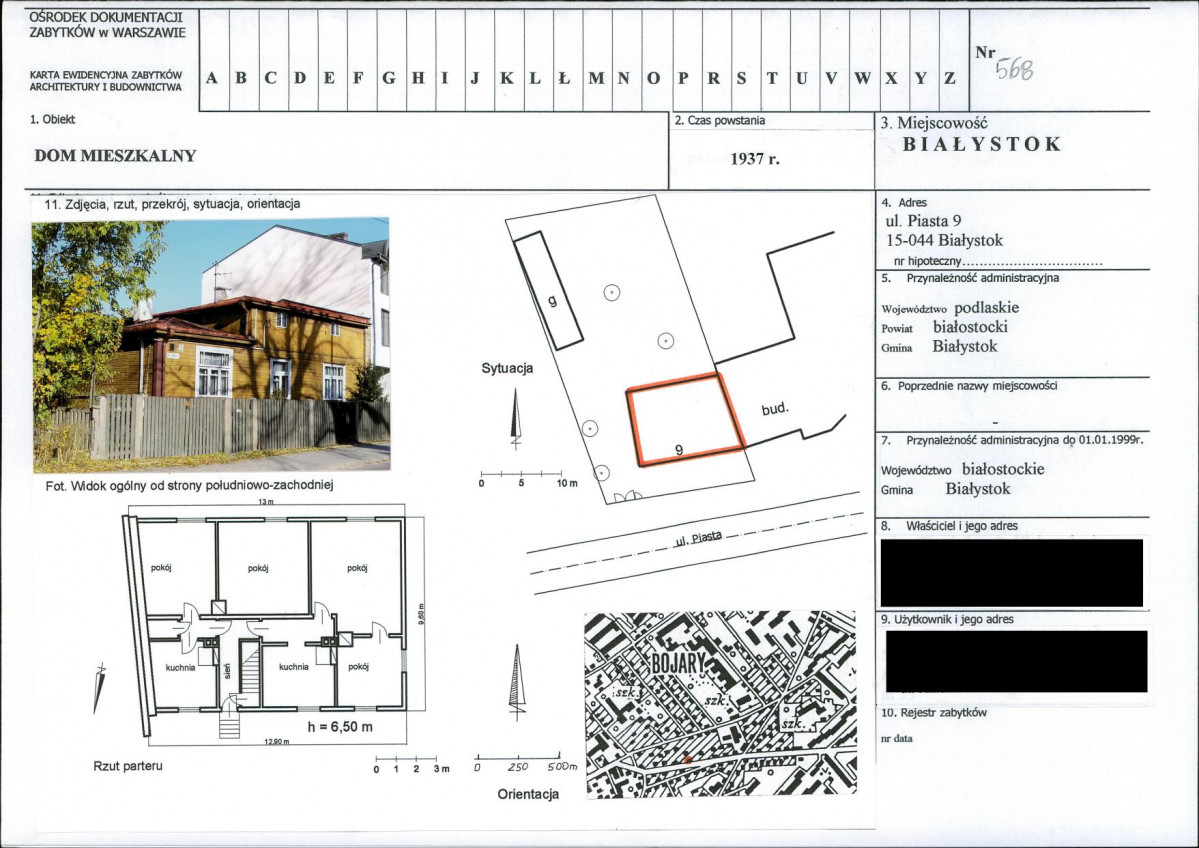Select the letter box "Z" in the header
1199x848 pixels.
coord(951,78)
